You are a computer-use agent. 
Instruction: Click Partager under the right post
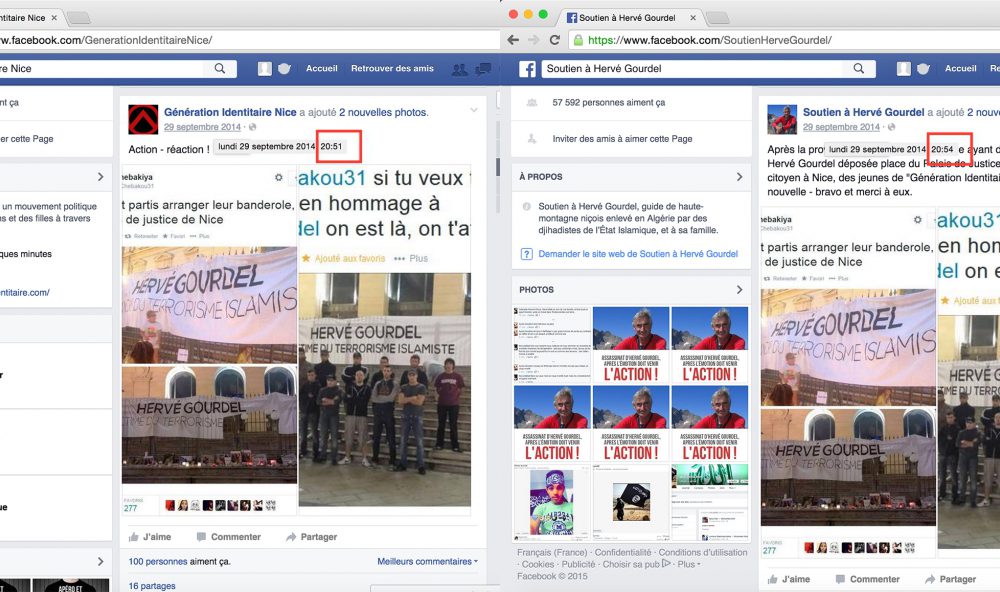pyautogui.click(x=950, y=579)
